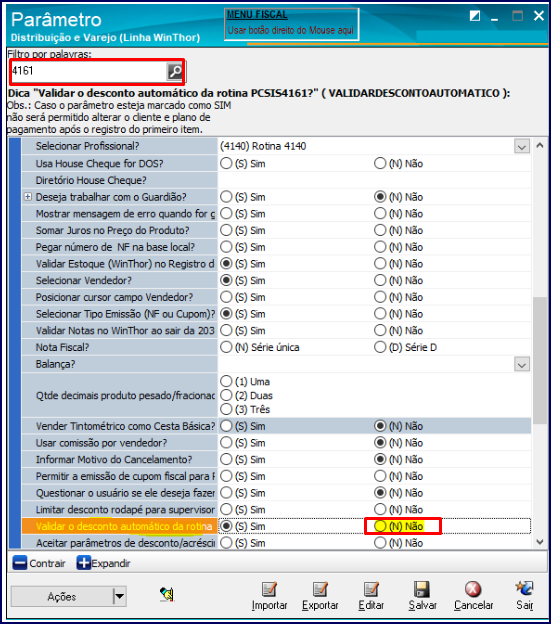
Task: Select (D) Série D for Nota Fiscal
Action: tap(380, 347)
